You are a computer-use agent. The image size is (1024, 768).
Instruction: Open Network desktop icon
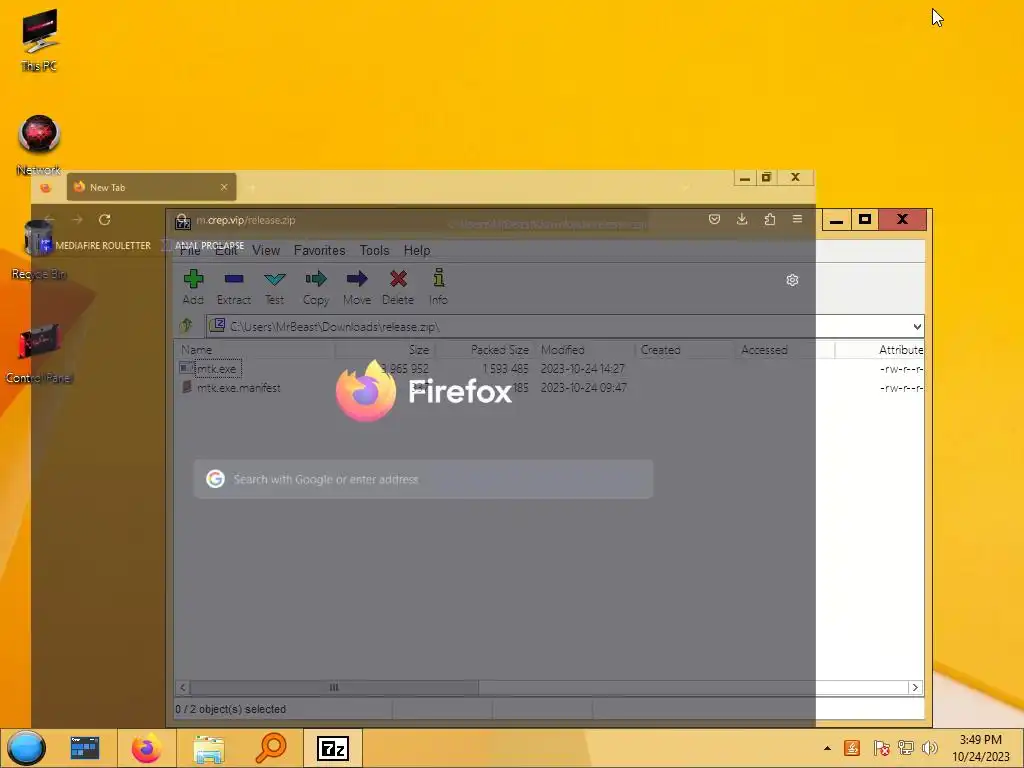pos(39,145)
